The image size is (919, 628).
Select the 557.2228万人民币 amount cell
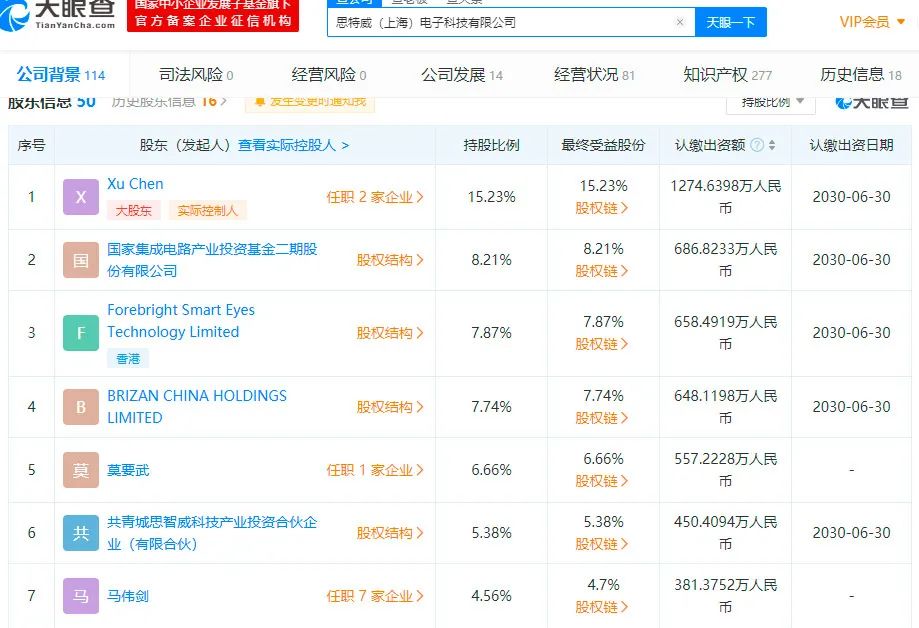point(726,470)
